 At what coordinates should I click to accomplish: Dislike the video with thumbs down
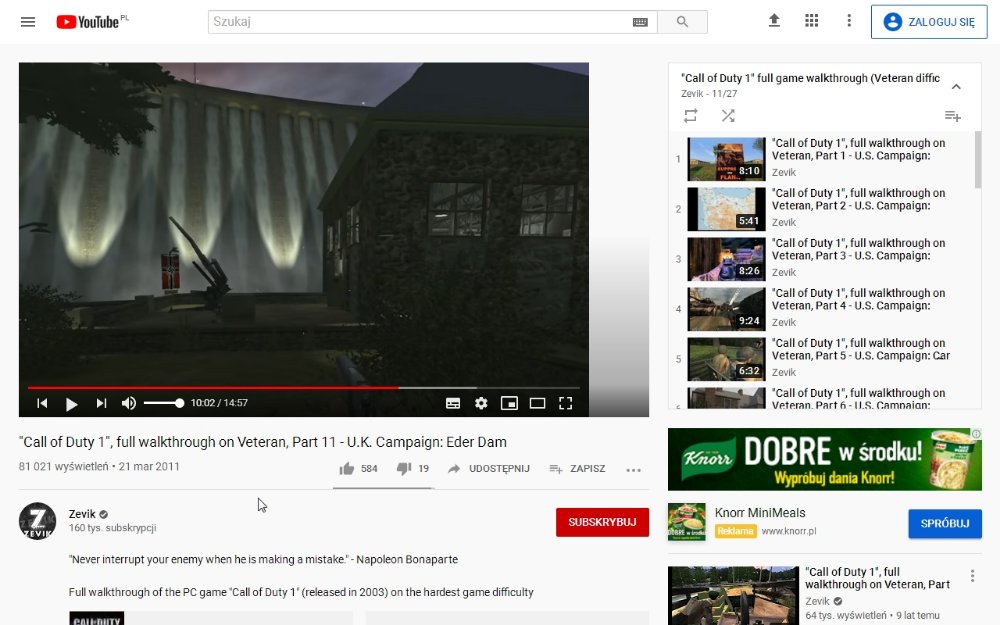tap(404, 469)
